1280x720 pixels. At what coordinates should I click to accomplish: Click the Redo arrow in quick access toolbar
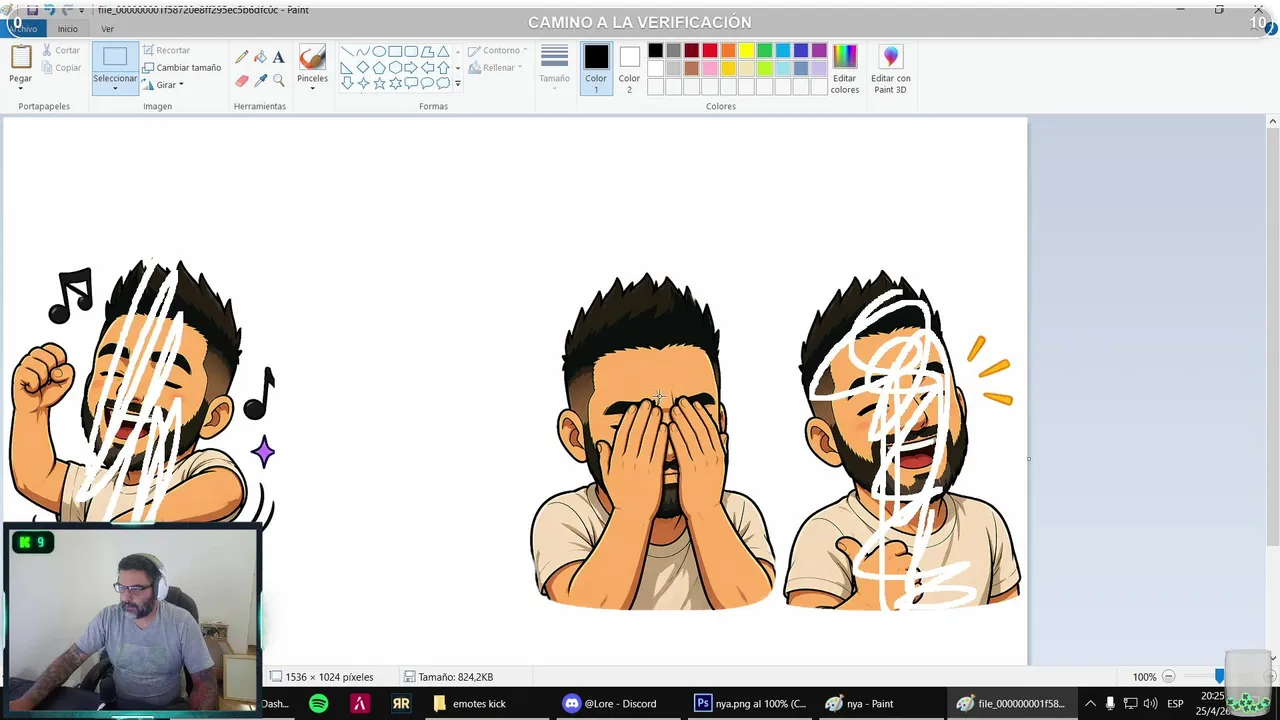tap(67, 9)
